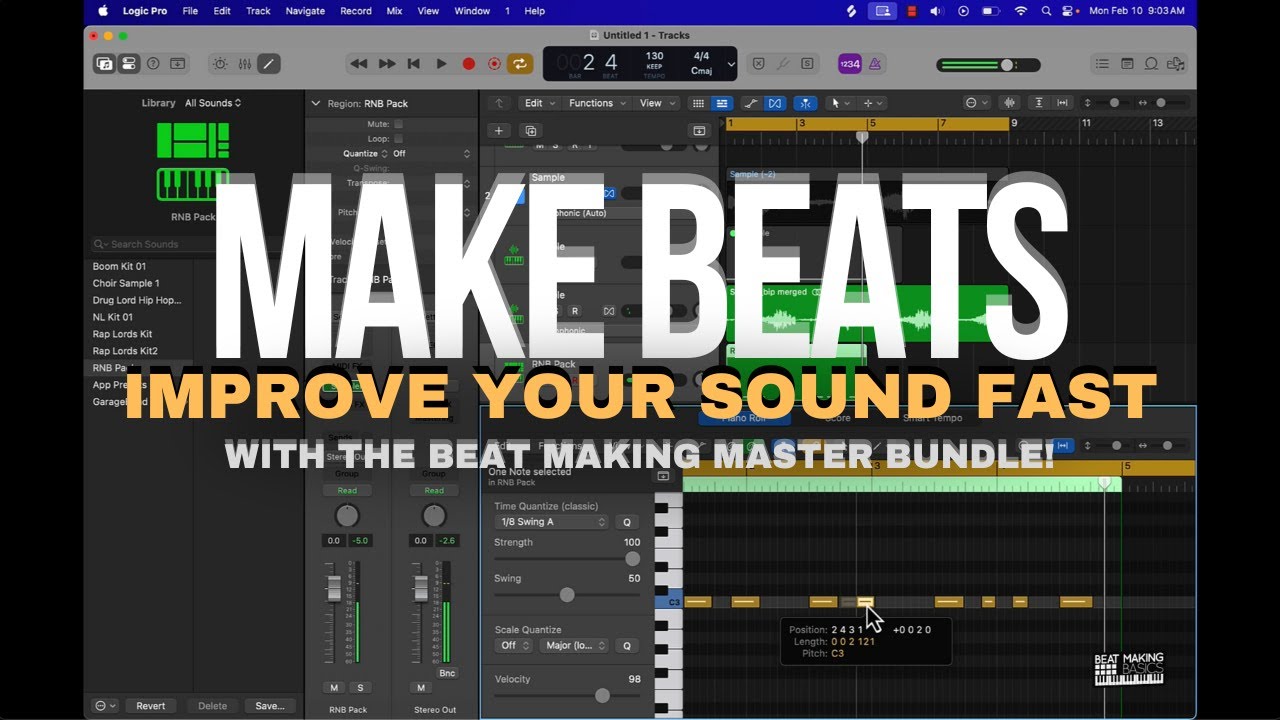The height and width of the screenshot is (720, 1280).
Task: Open the Quantize Off popup in Region inspector
Action: point(431,154)
